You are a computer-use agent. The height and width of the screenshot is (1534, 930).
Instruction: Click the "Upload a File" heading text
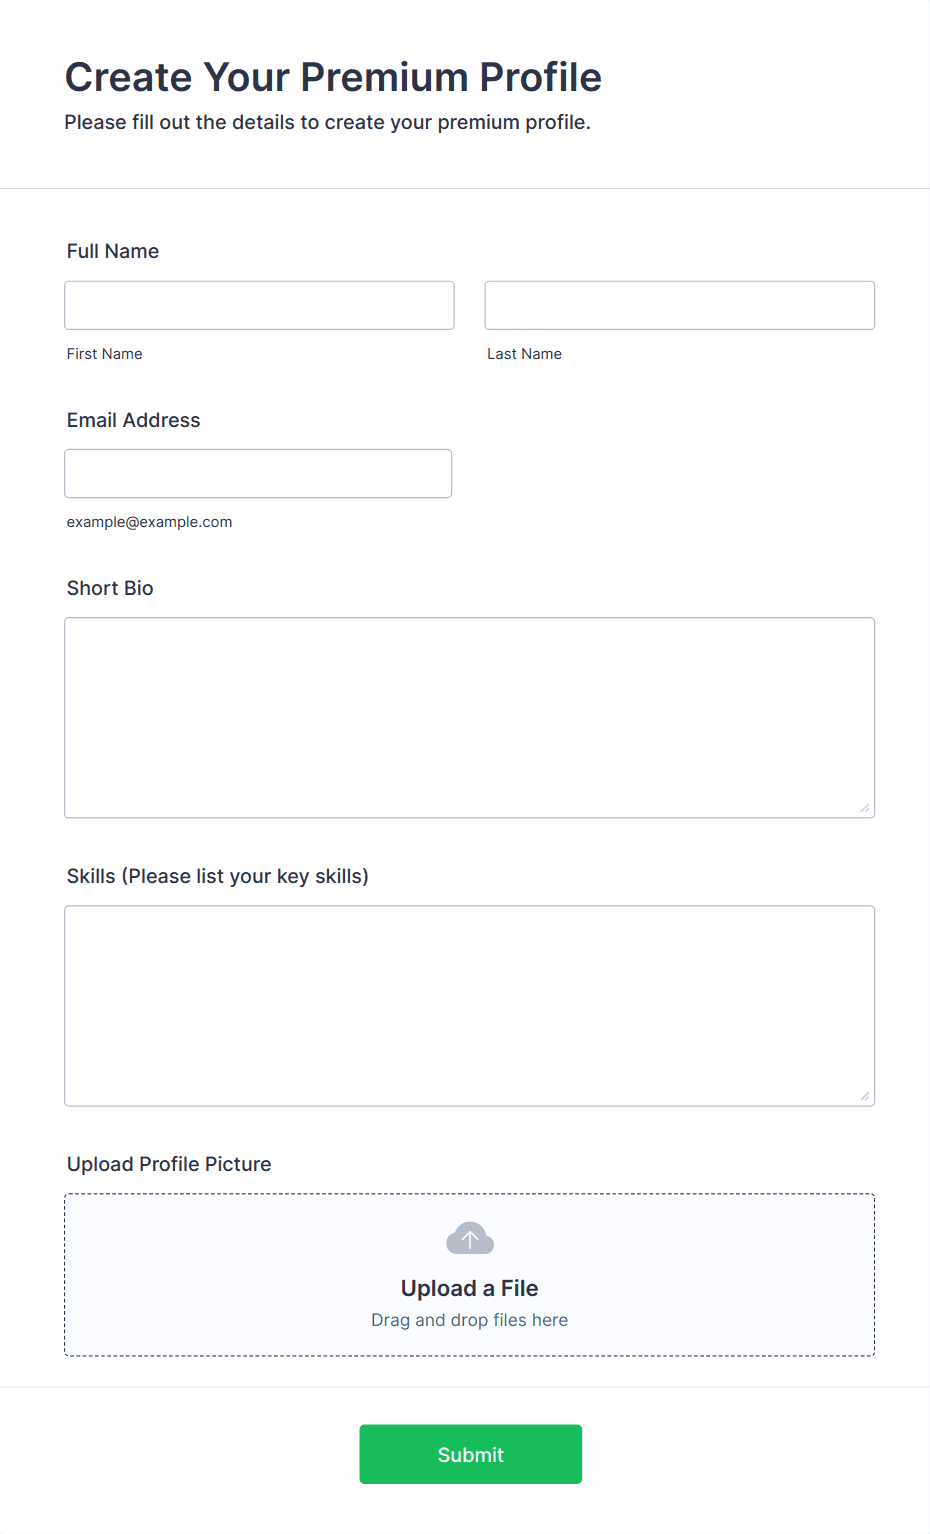coord(469,1288)
